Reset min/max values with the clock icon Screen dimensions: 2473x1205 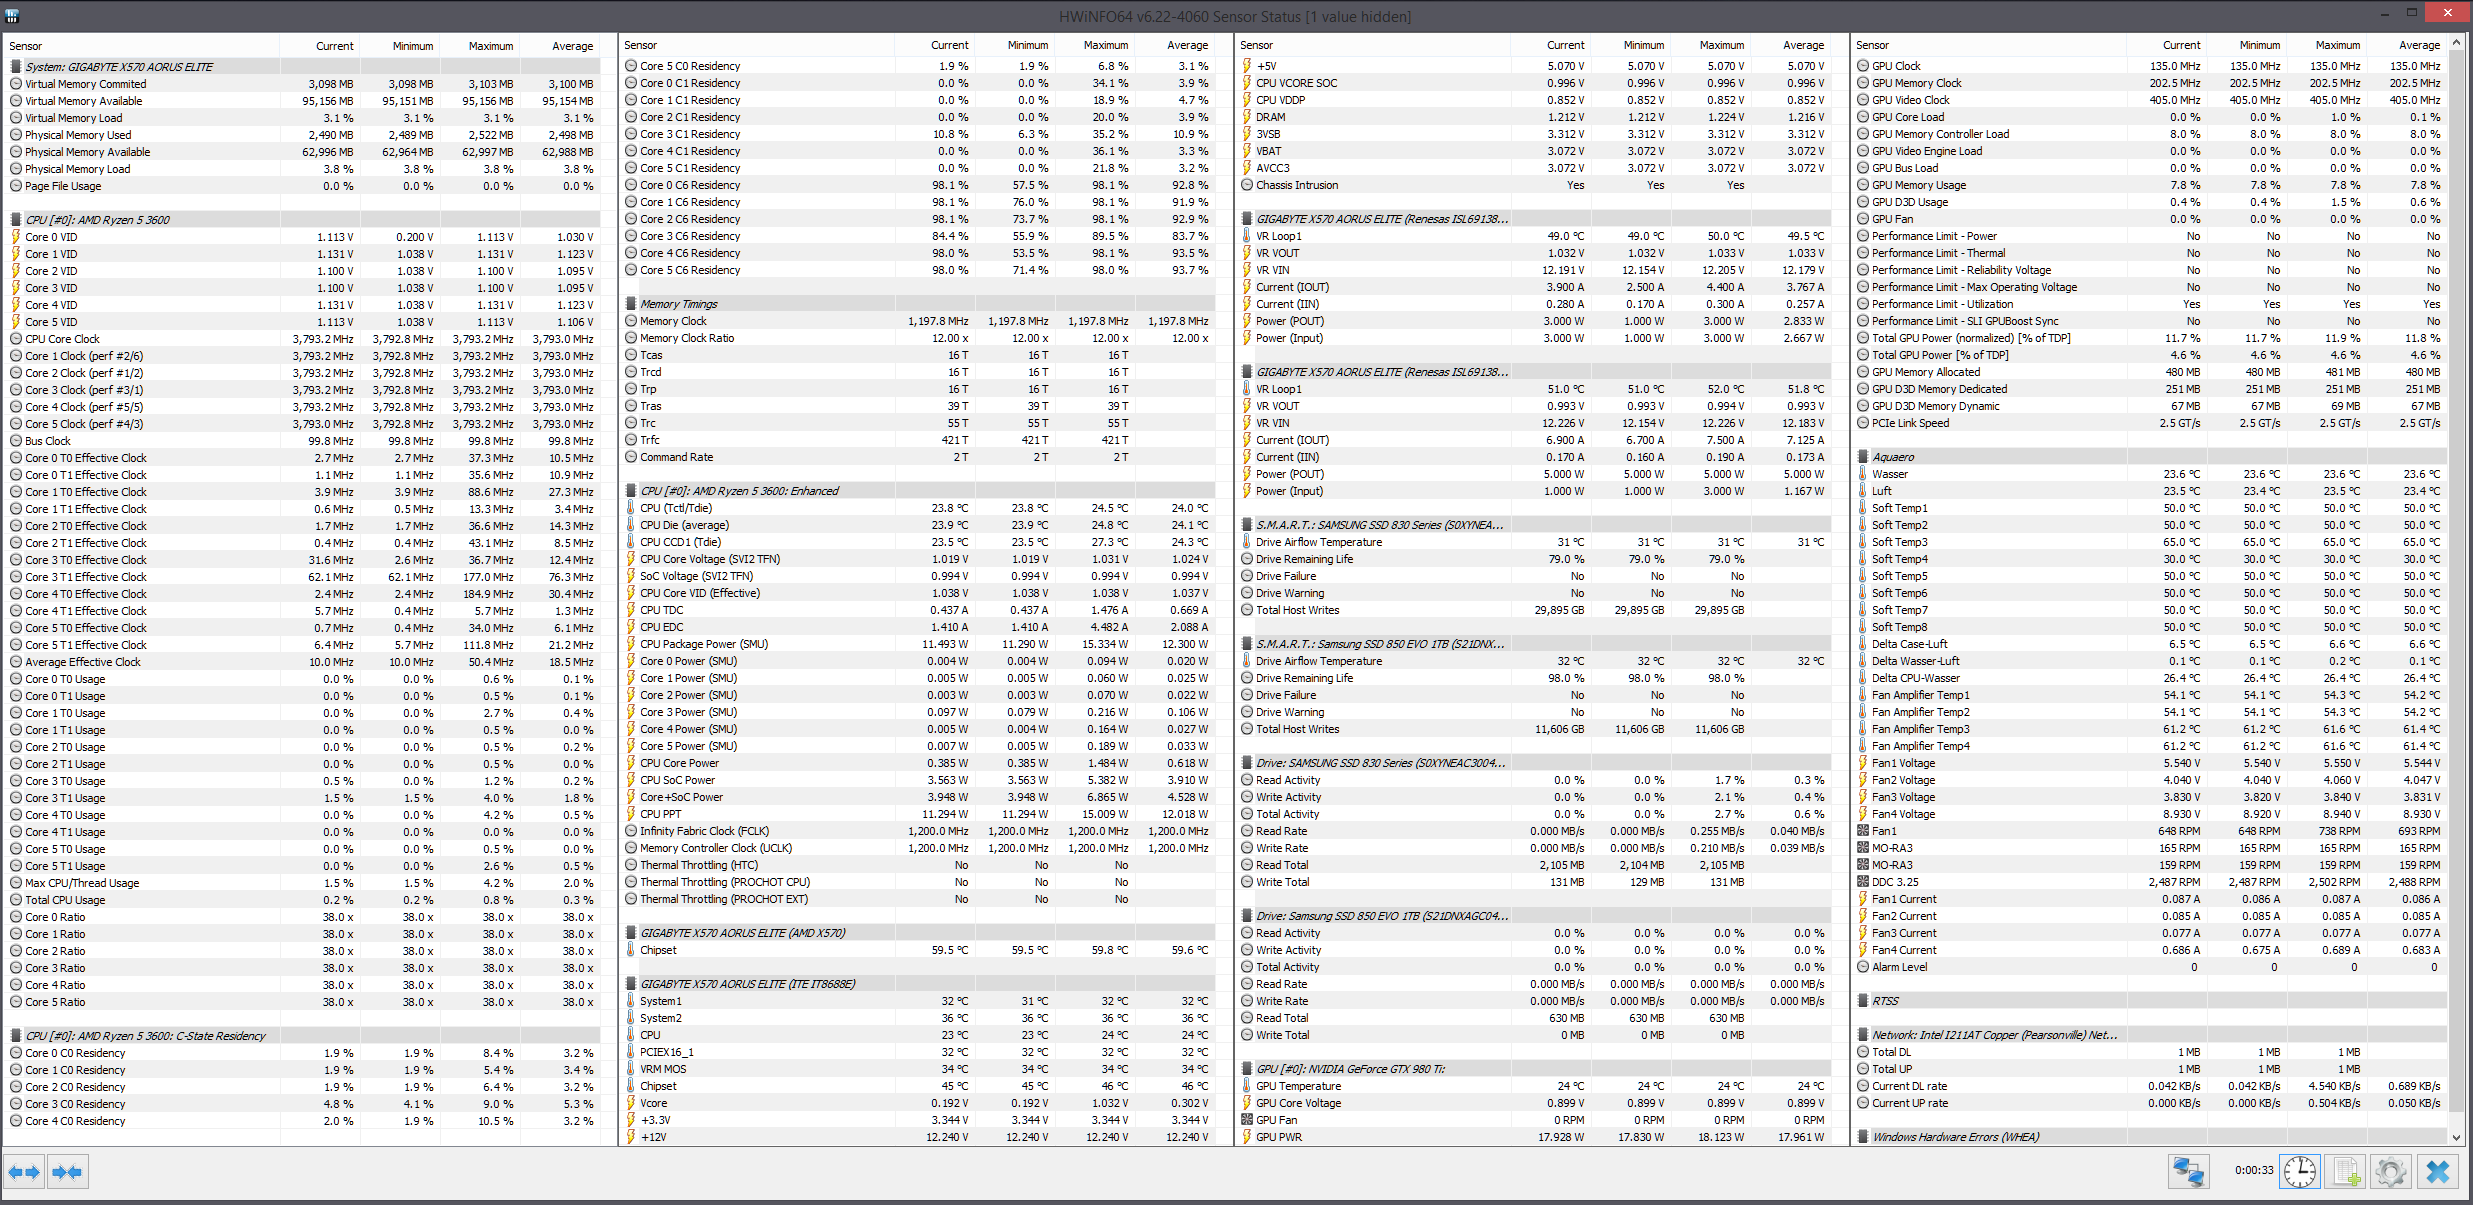(2299, 1171)
